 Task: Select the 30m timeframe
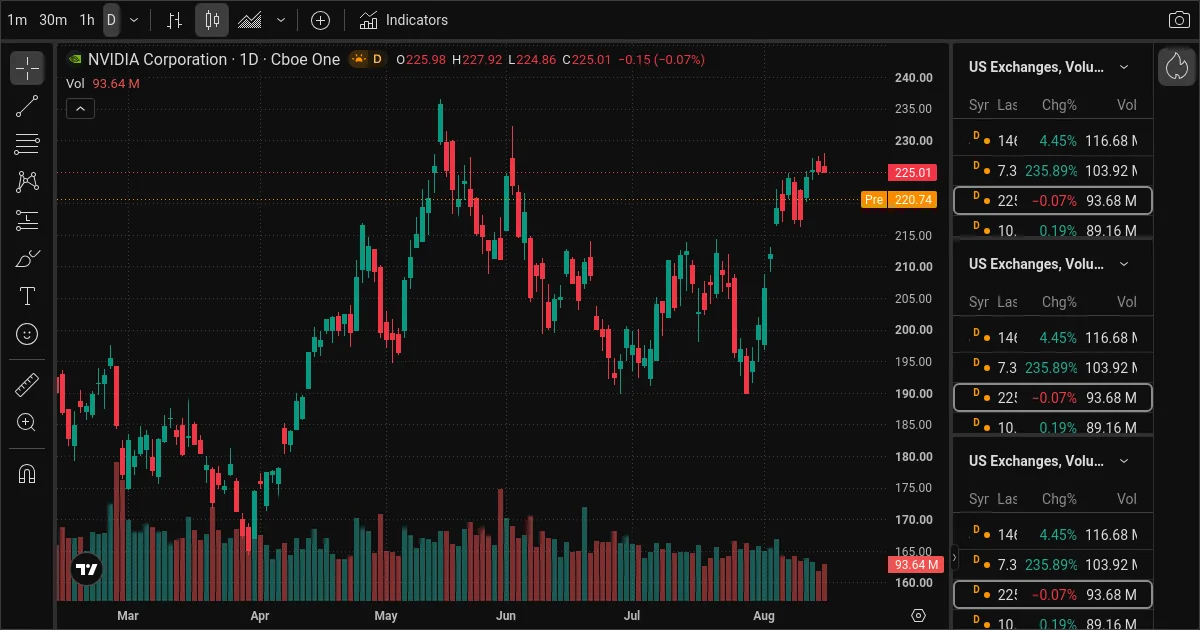pos(53,20)
